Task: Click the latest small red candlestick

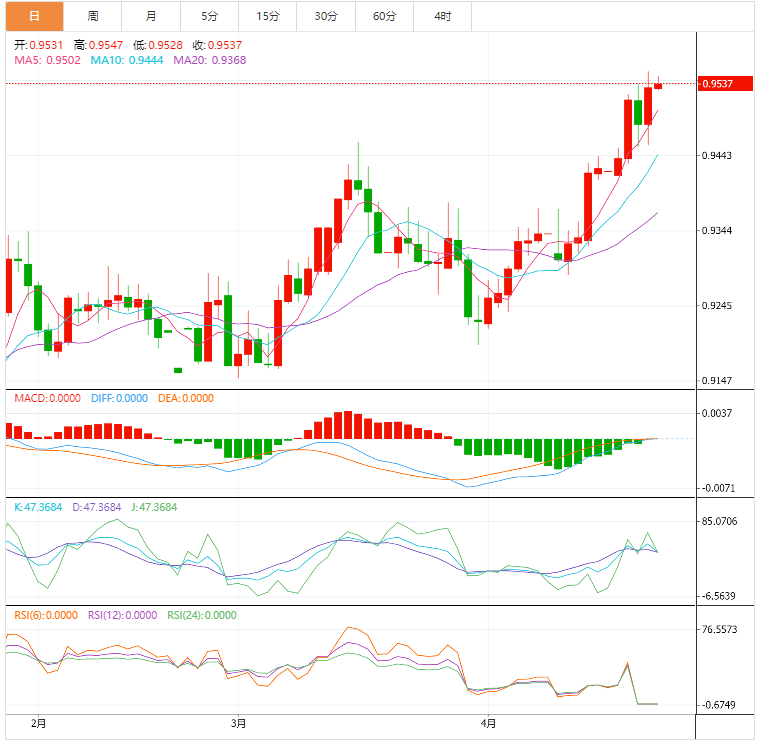Action: 658,86
